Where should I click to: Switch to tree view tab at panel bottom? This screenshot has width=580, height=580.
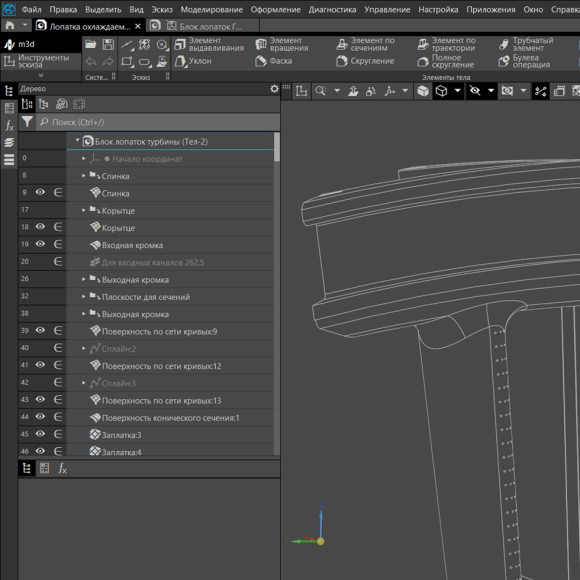(x=27, y=468)
